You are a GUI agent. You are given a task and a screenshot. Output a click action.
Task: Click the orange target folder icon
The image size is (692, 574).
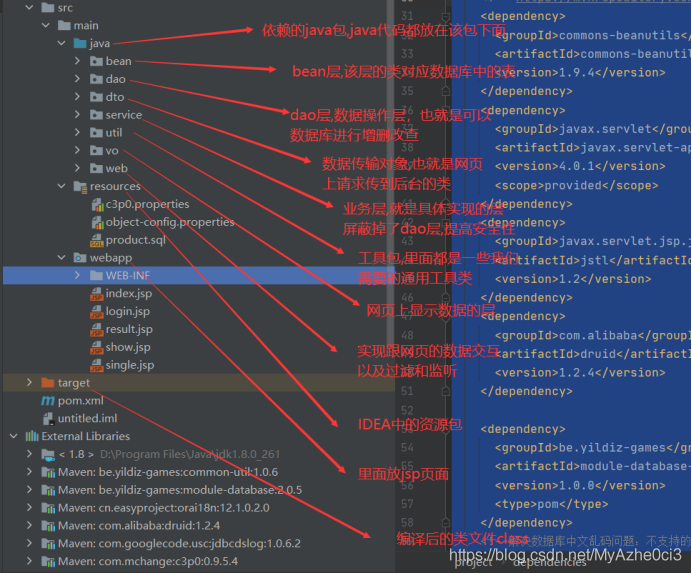48,382
